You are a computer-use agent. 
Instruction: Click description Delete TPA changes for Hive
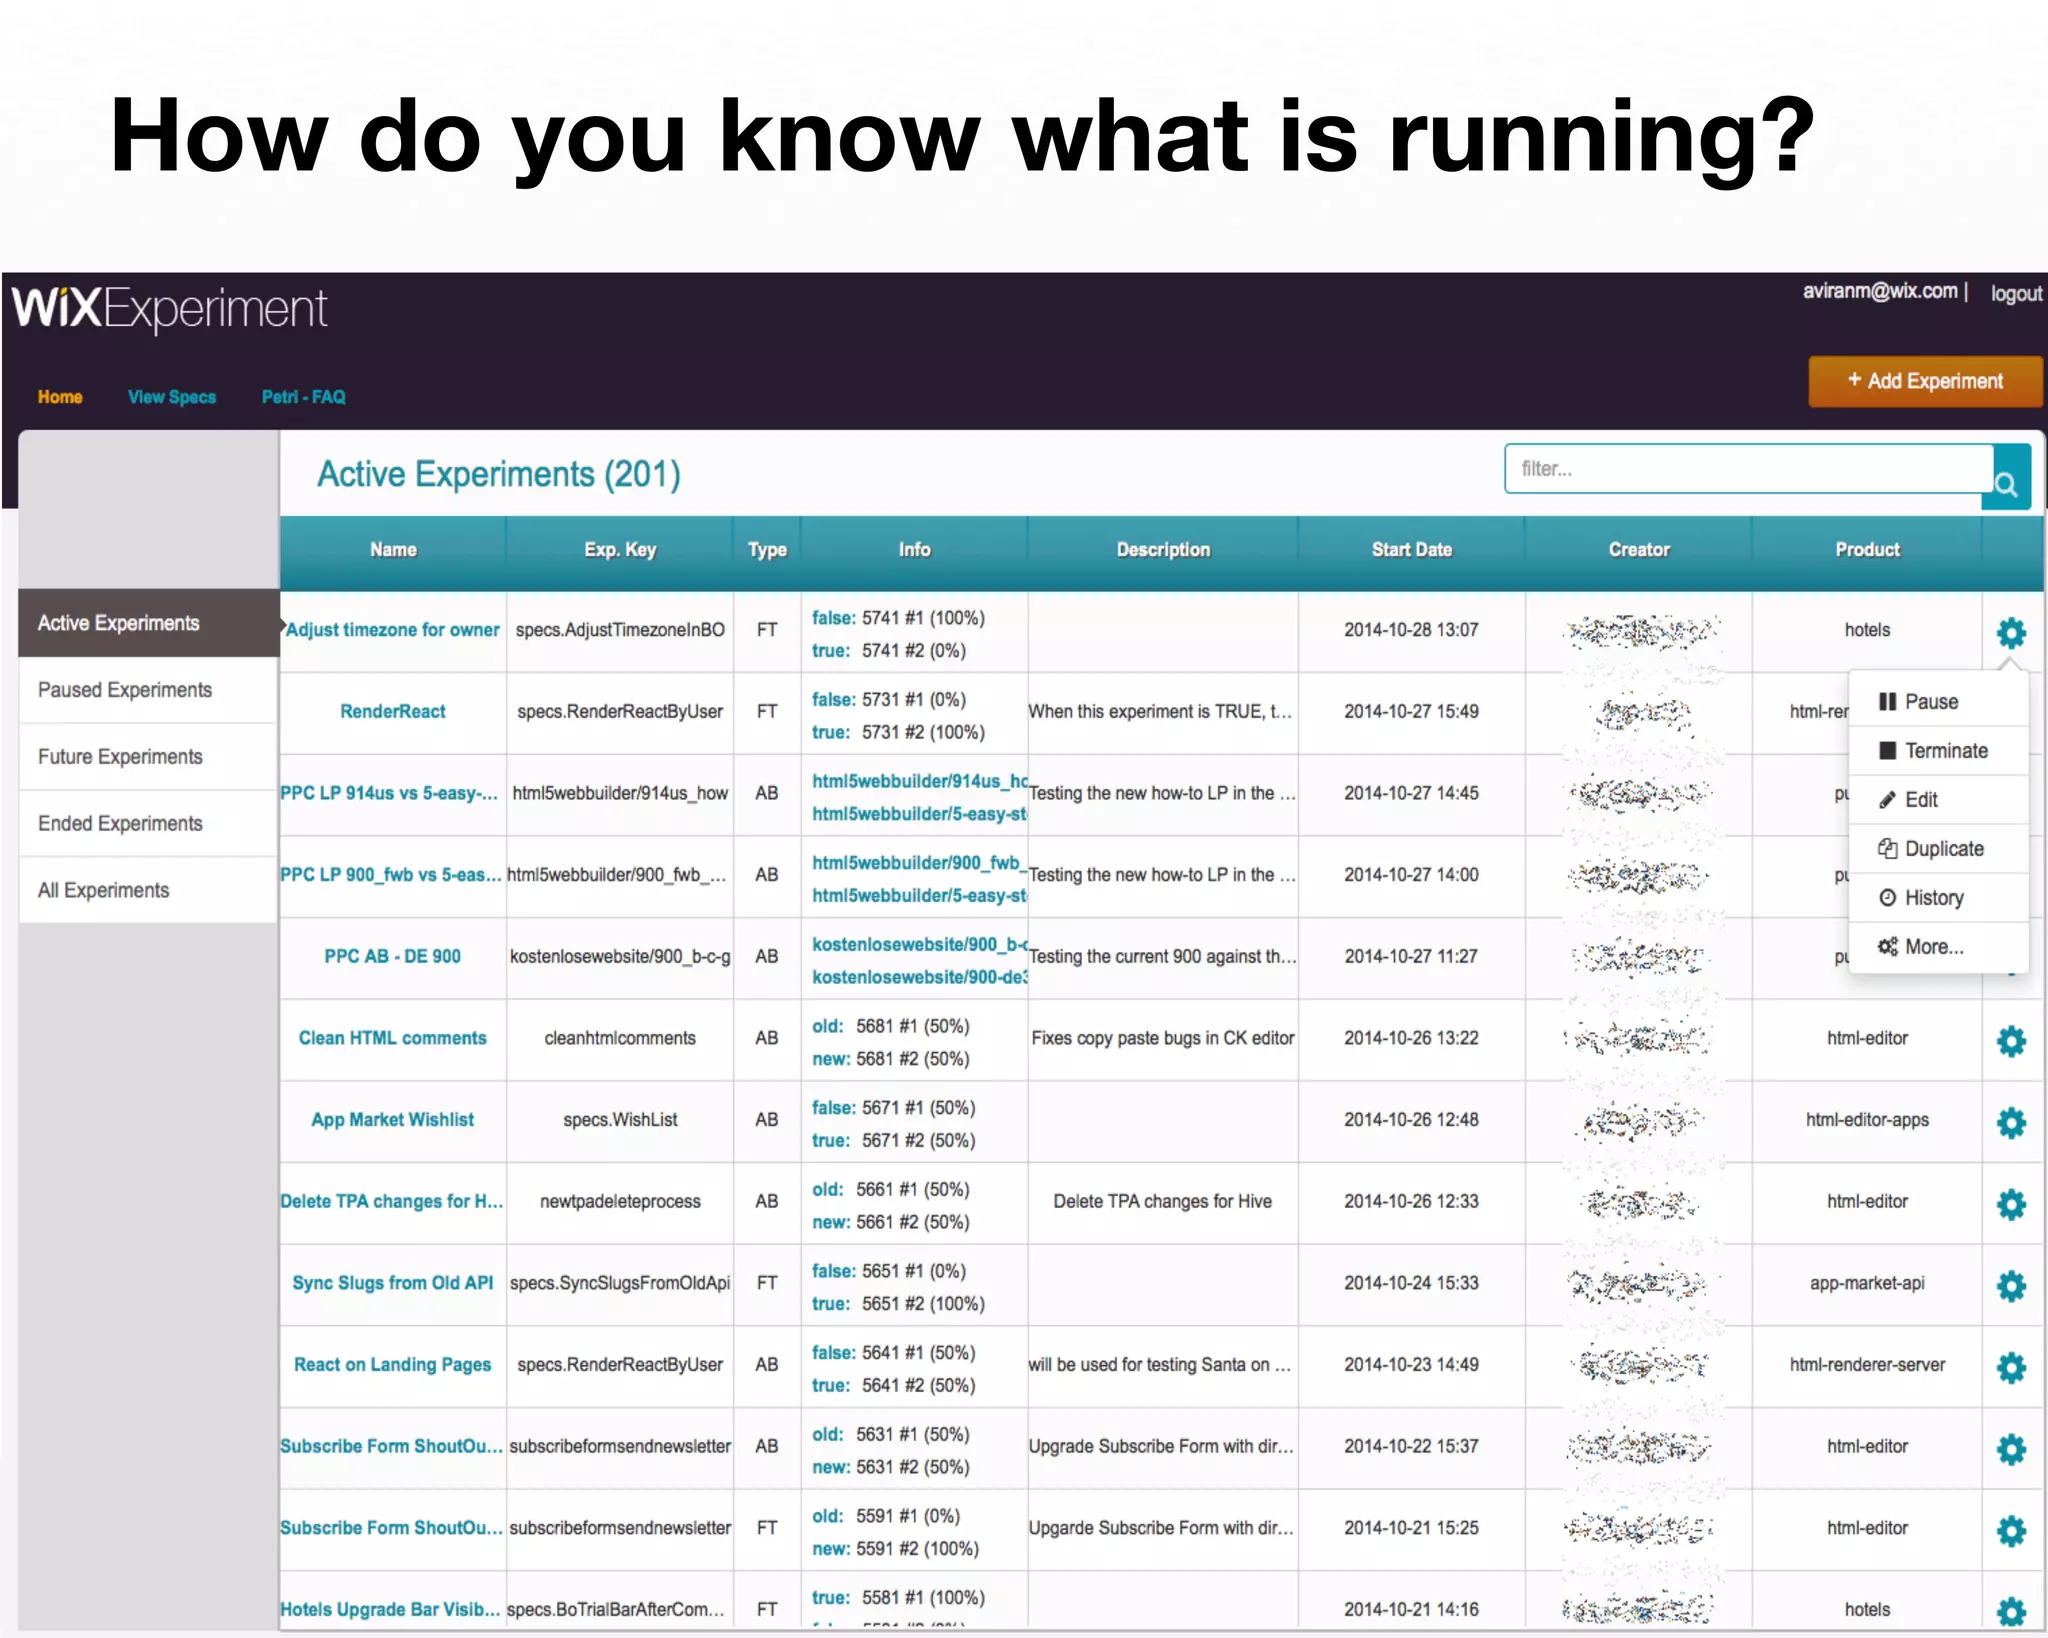point(1163,1202)
